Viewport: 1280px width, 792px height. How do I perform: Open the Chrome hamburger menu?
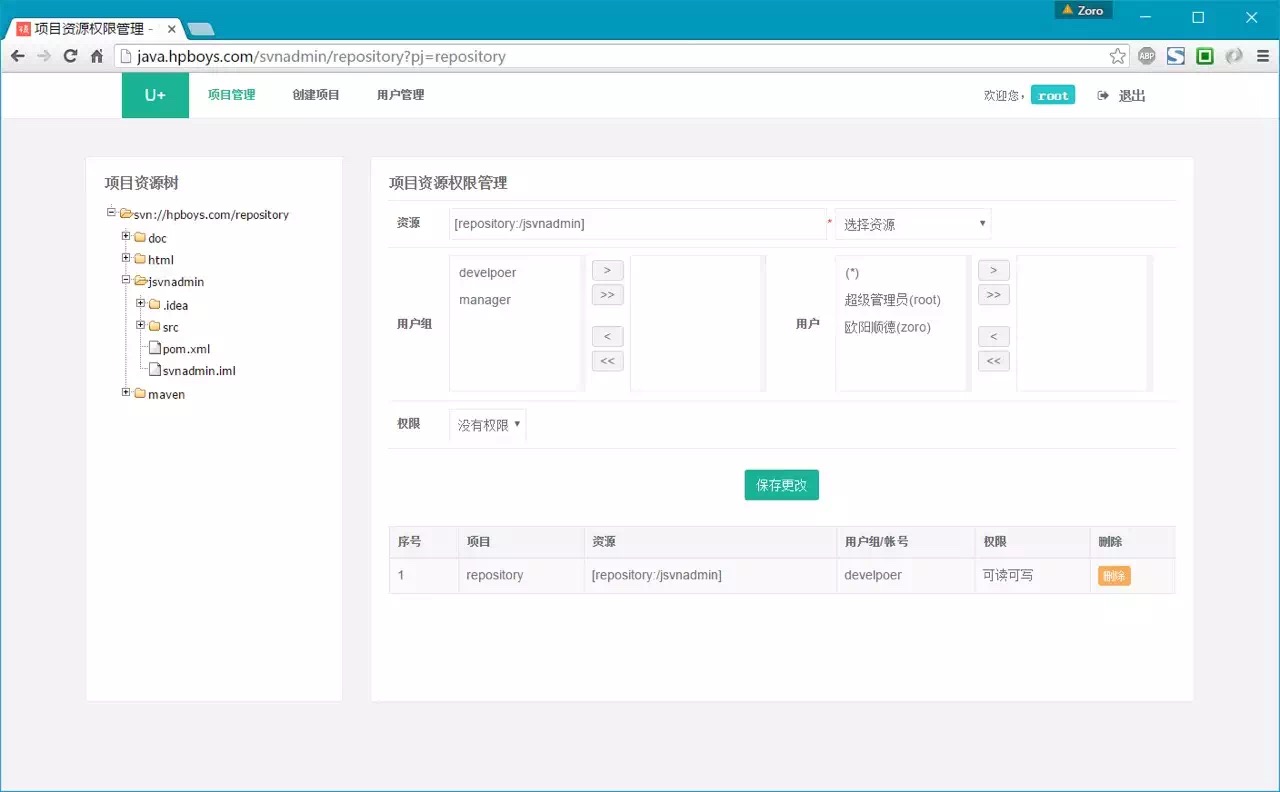[1263, 56]
